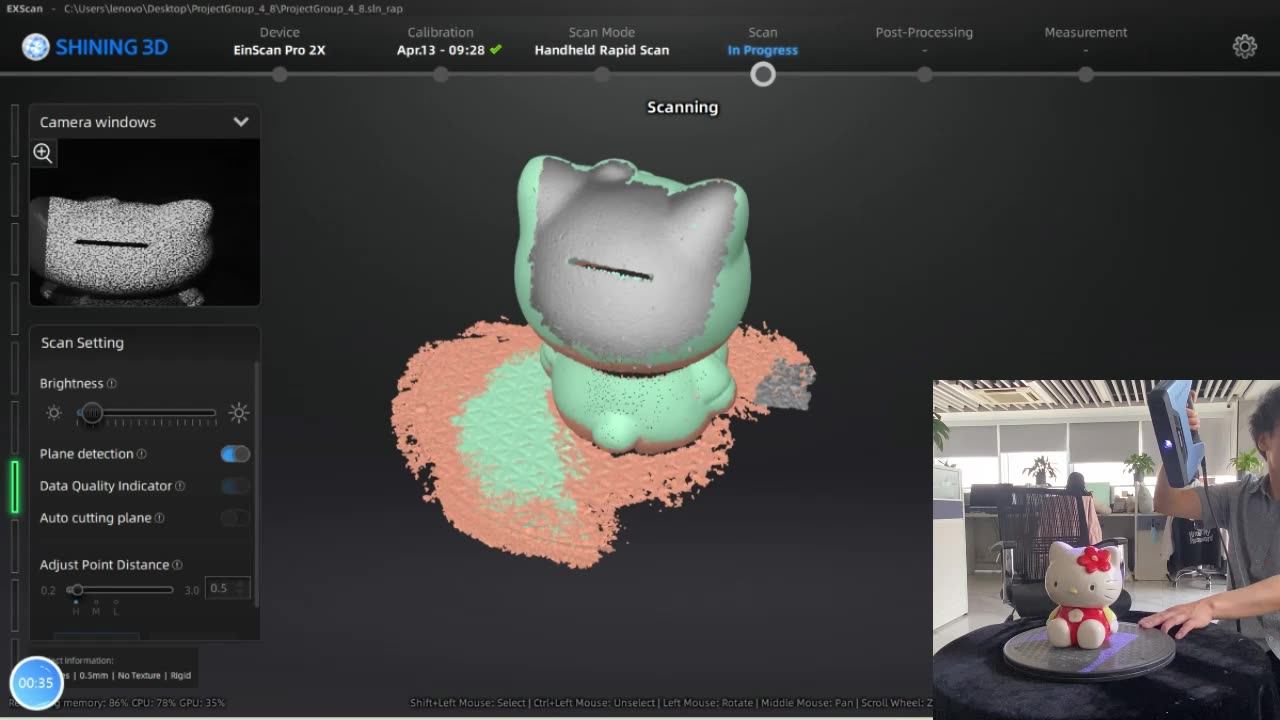Open the settings gear menu

coord(1244,46)
